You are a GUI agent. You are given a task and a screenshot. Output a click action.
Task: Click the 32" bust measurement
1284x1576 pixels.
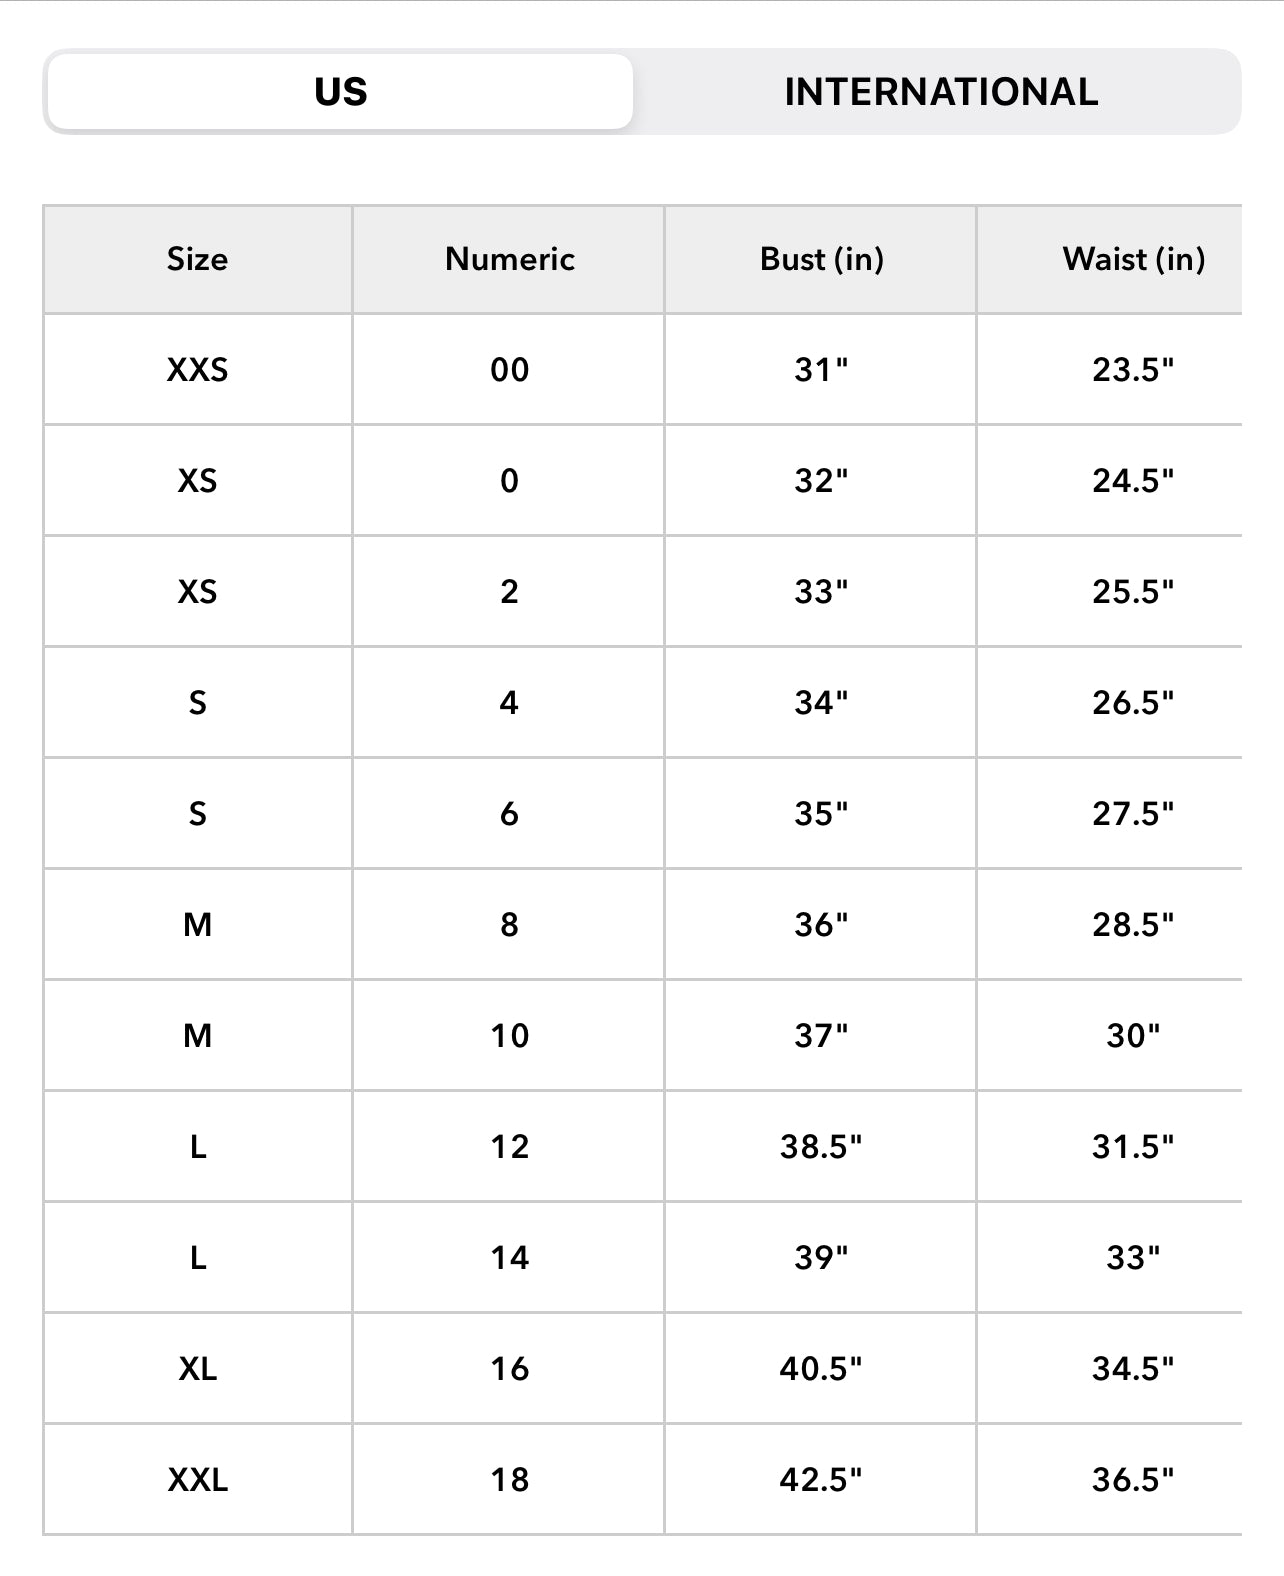[821, 481]
